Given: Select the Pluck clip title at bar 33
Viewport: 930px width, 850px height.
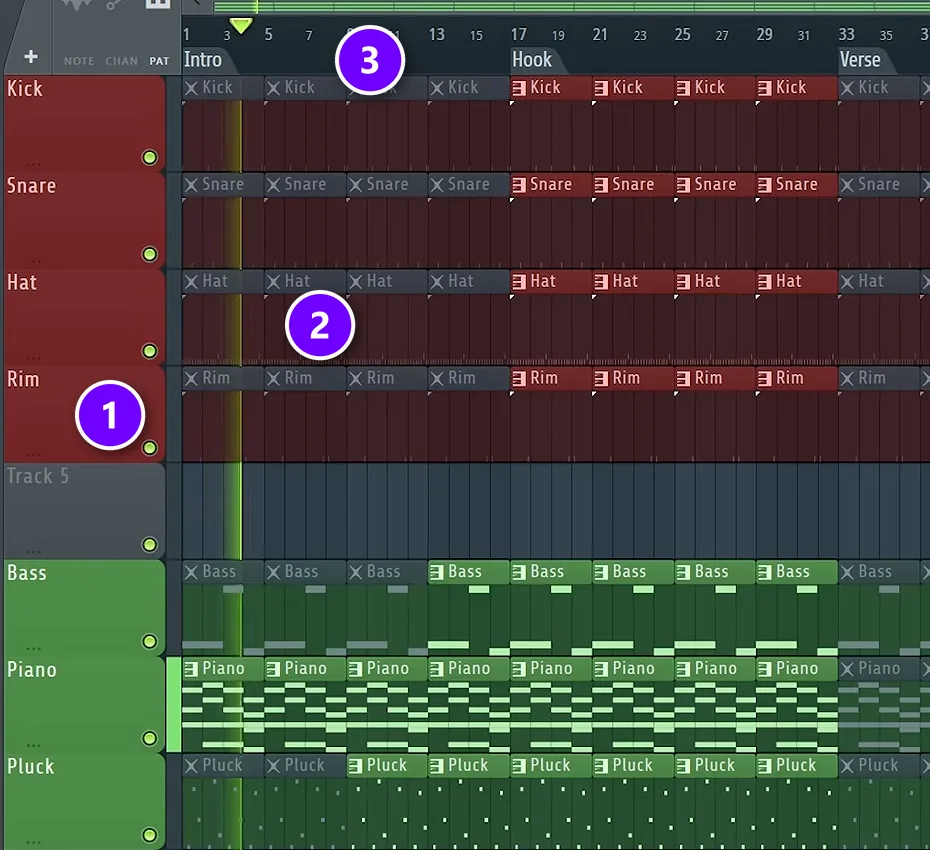Looking at the screenshot, I should (x=878, y=765).
